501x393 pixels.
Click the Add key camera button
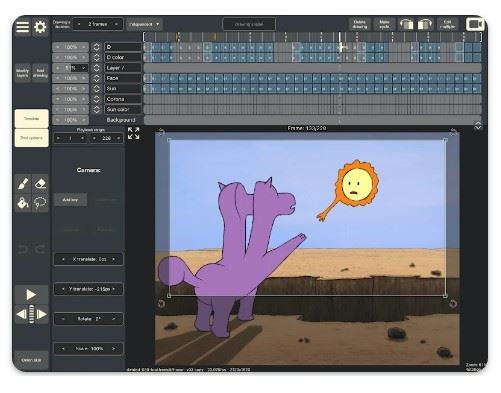coord(70,200)
